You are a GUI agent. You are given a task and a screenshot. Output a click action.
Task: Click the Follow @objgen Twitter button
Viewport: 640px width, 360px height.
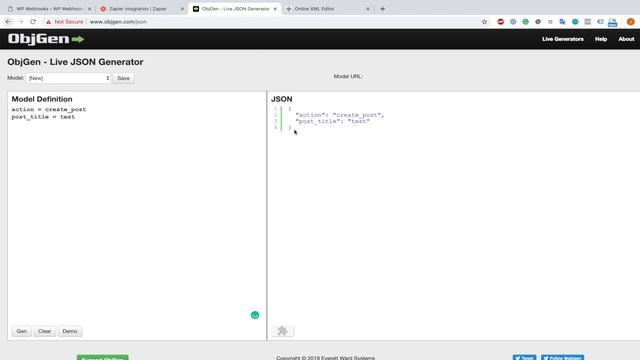[x=562, y=358]
